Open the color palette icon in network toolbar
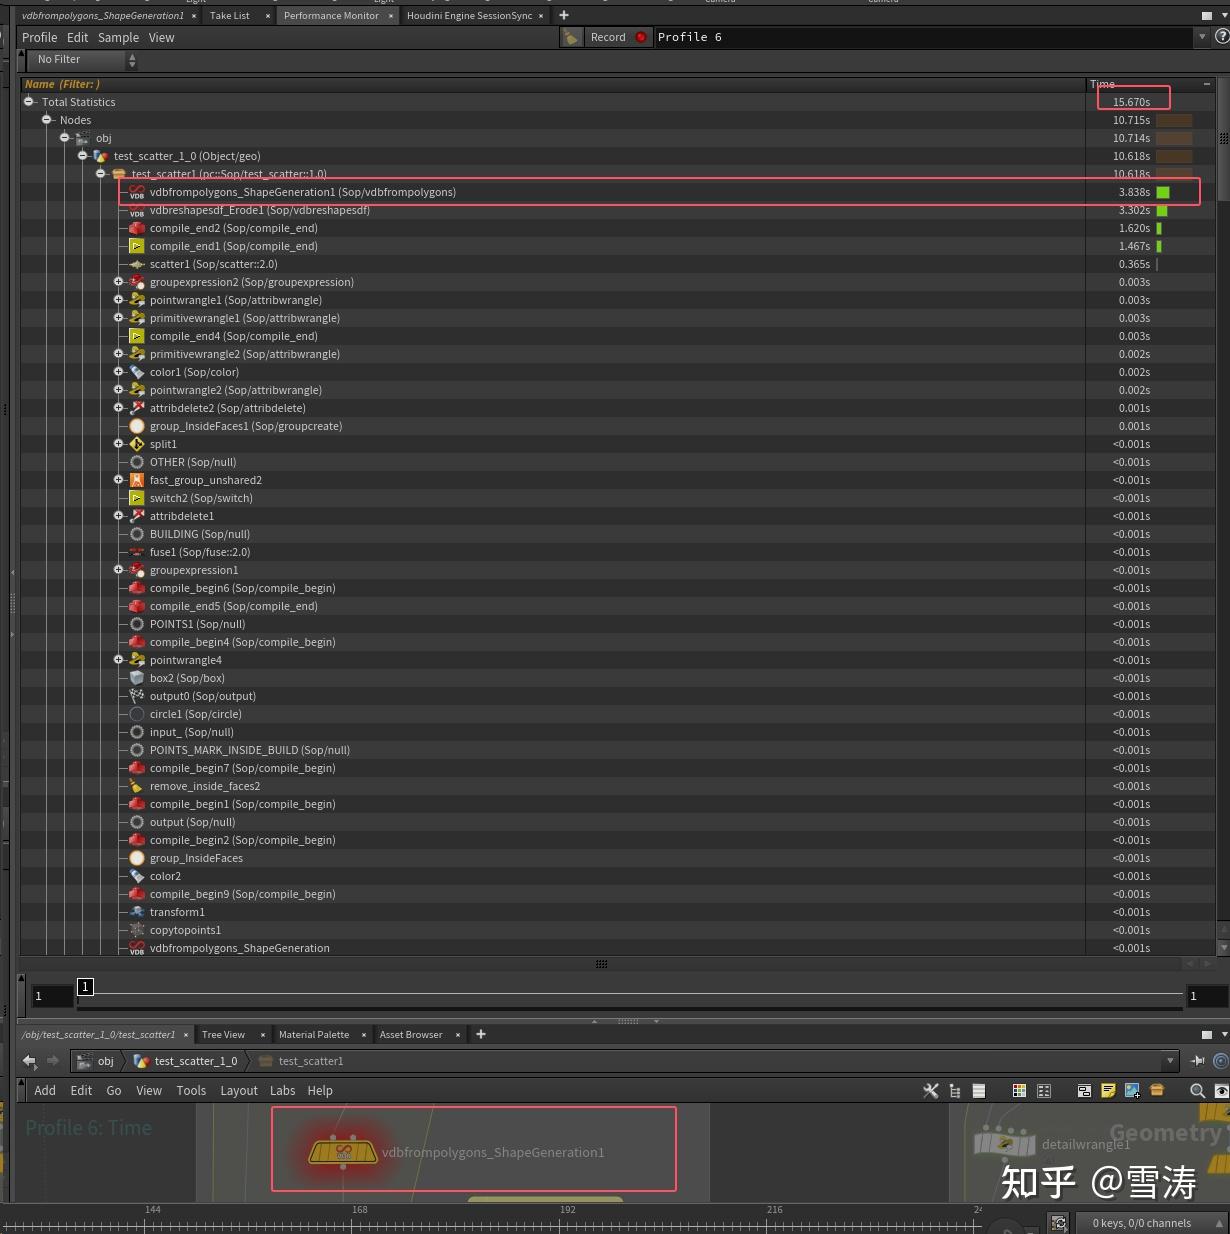 coord(1019,1091)
